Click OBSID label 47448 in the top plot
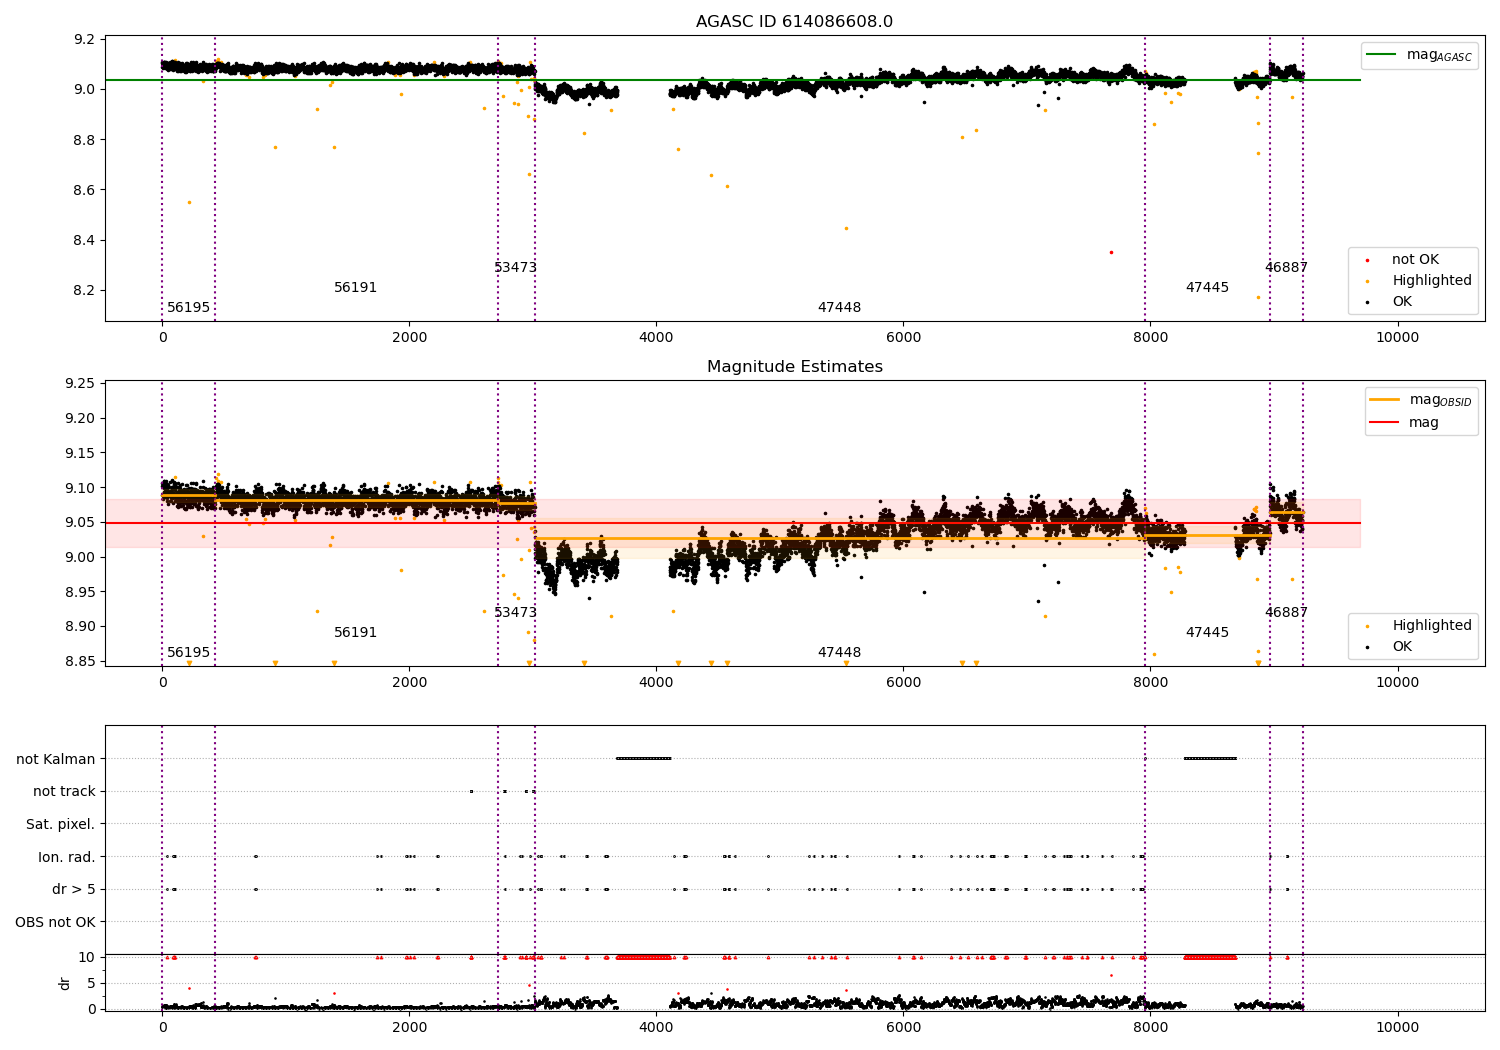1500x1050 pixels. (x=839, y=308)
